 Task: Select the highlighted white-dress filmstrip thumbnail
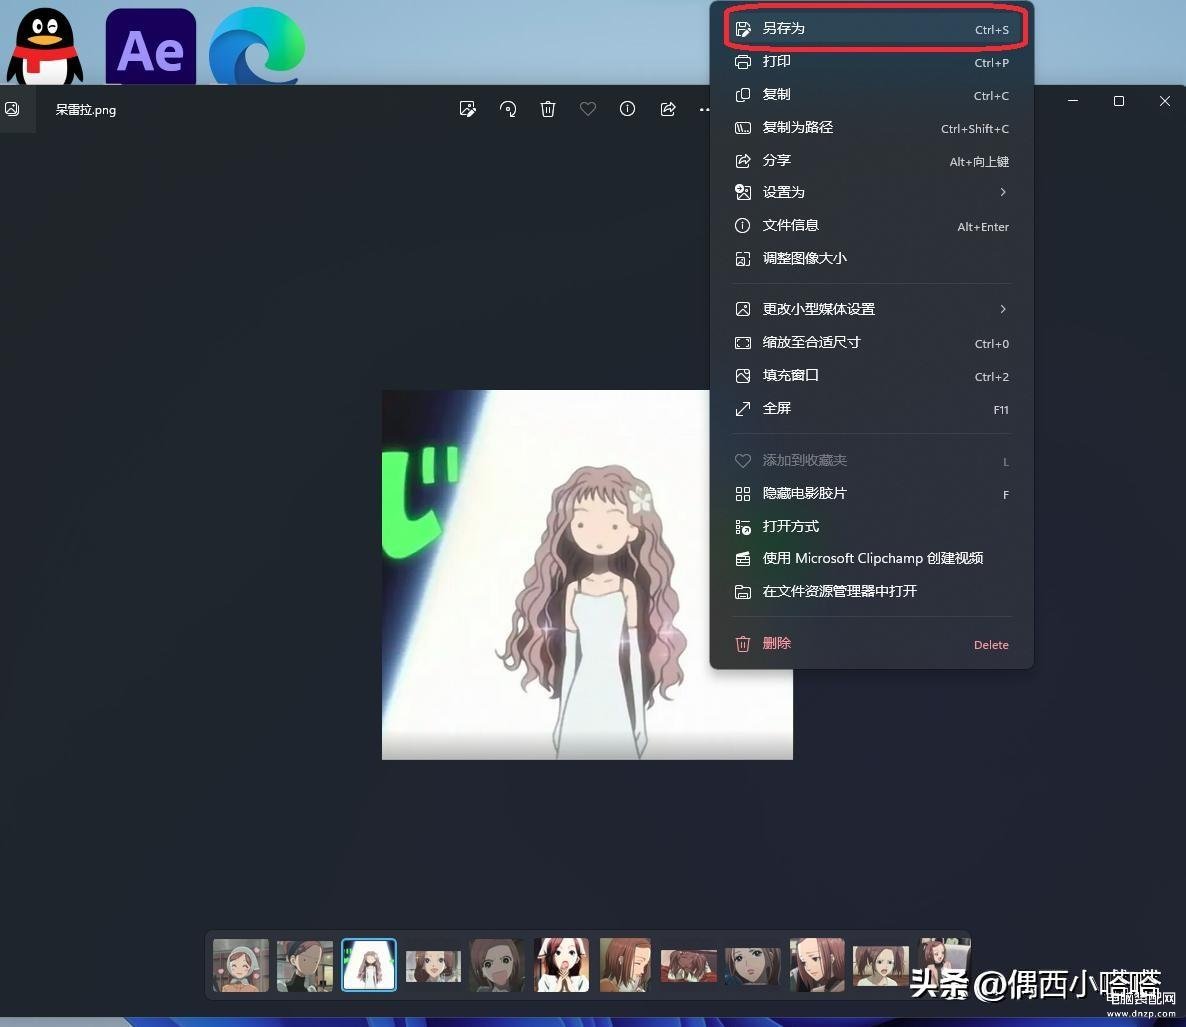(369, 965)
